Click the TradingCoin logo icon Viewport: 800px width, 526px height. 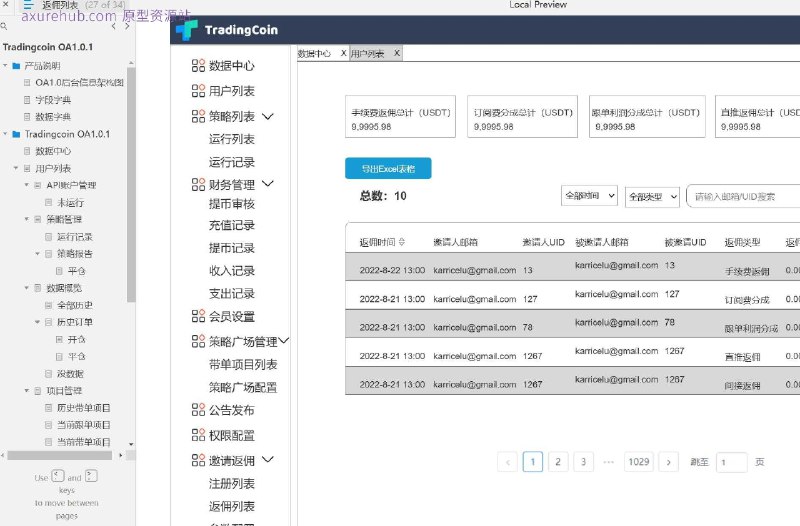[x=187, y=30]
